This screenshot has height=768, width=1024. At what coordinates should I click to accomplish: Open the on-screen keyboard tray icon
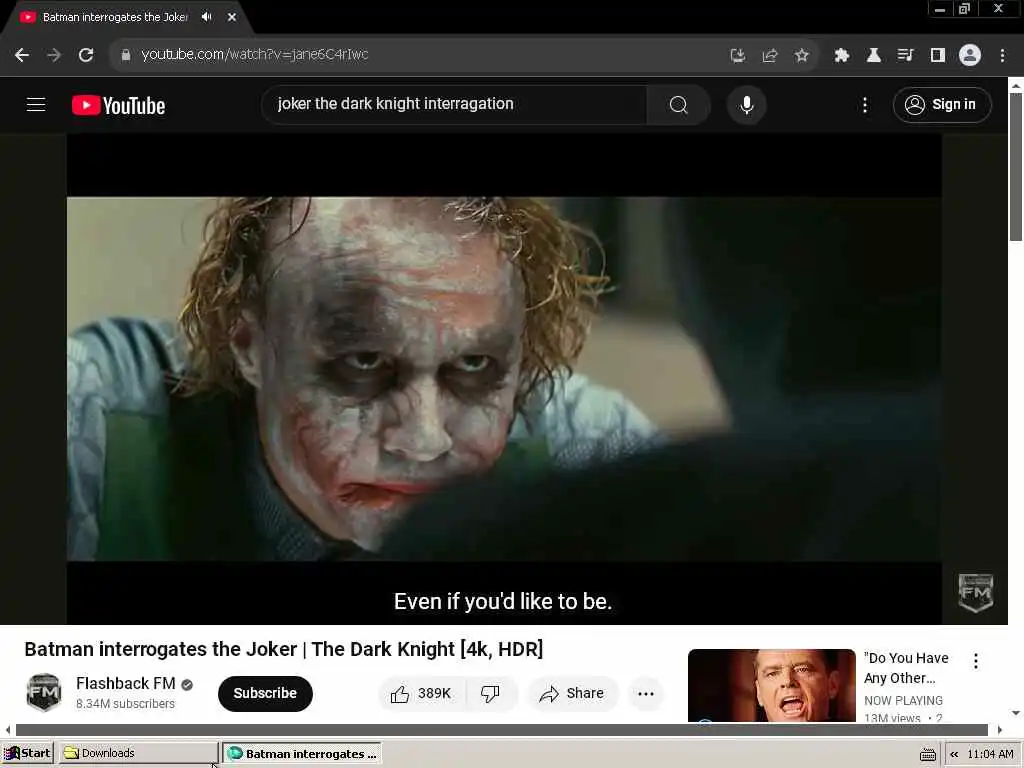click(927, 754)
